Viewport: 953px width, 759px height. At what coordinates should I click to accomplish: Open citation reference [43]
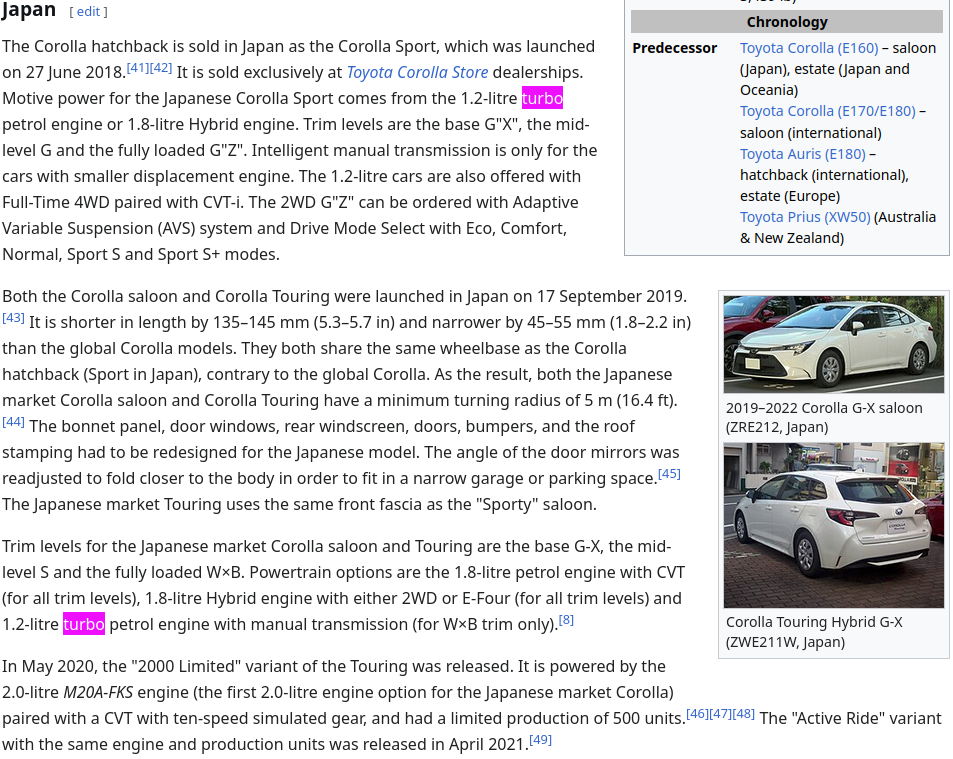13,317
